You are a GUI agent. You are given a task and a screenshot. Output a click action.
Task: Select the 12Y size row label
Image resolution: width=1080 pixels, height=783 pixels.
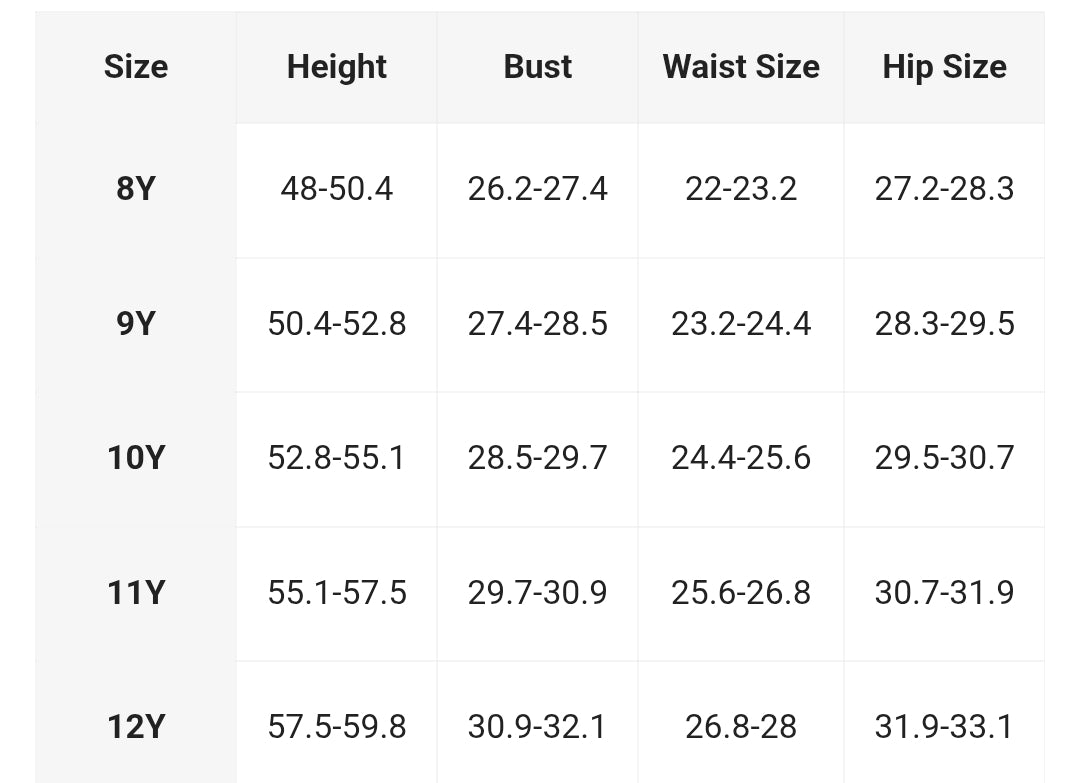point(136,727)
